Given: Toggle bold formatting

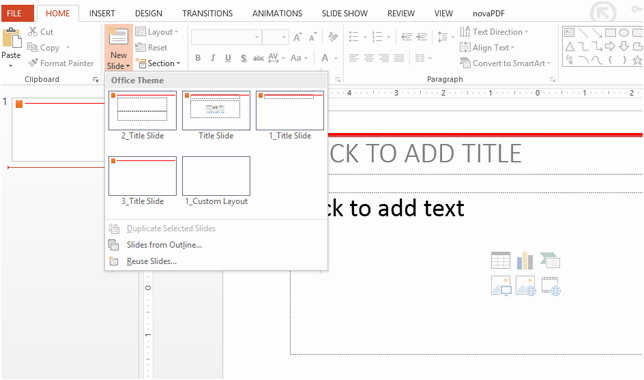Looking at the screenshot, I should [x=198, y=58].
